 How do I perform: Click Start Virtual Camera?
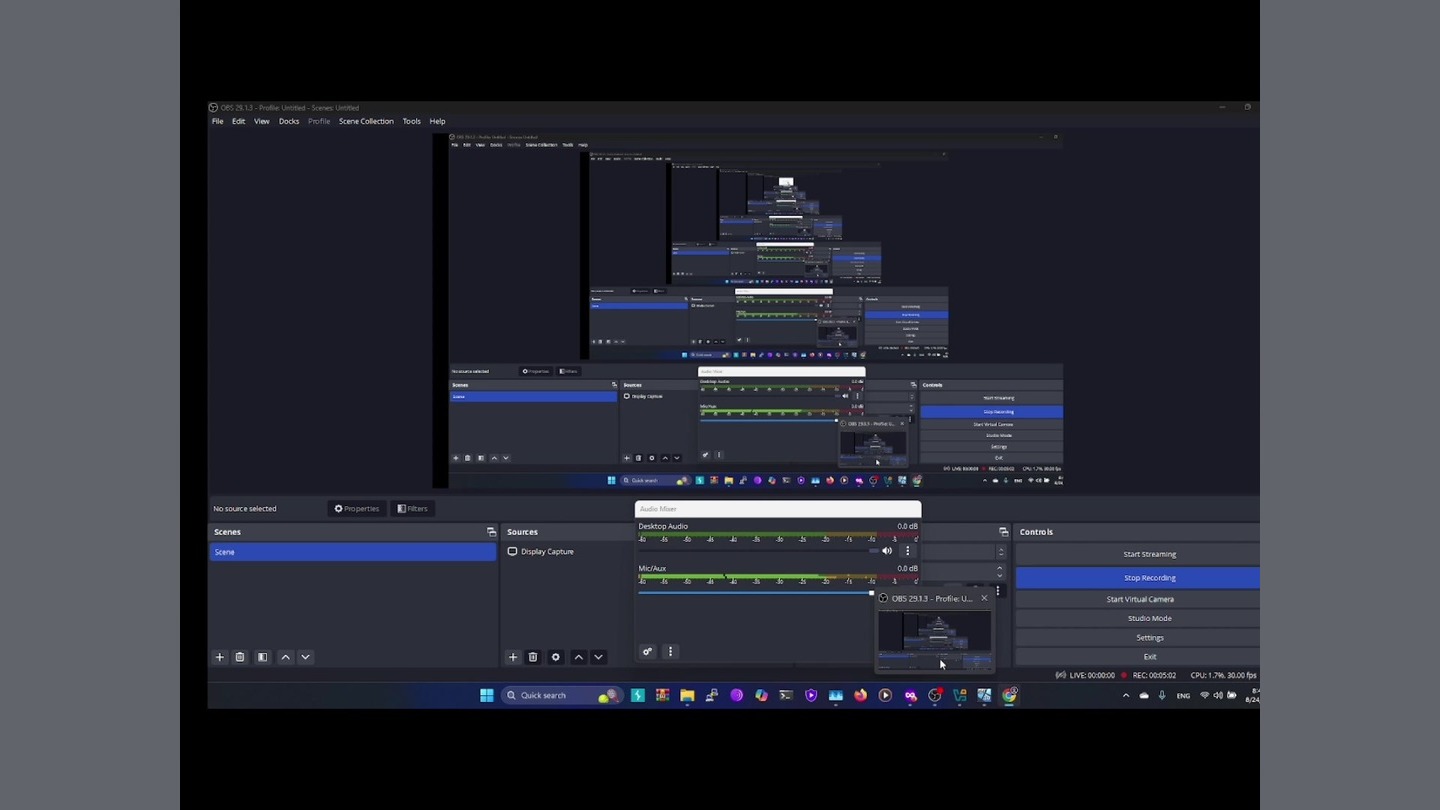click(x=1138, y=599)
